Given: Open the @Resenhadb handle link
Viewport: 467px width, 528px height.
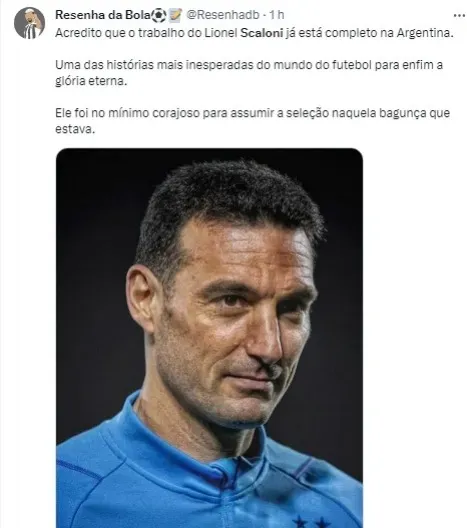Looking at the screenshot, I should (x=223, y=15).
